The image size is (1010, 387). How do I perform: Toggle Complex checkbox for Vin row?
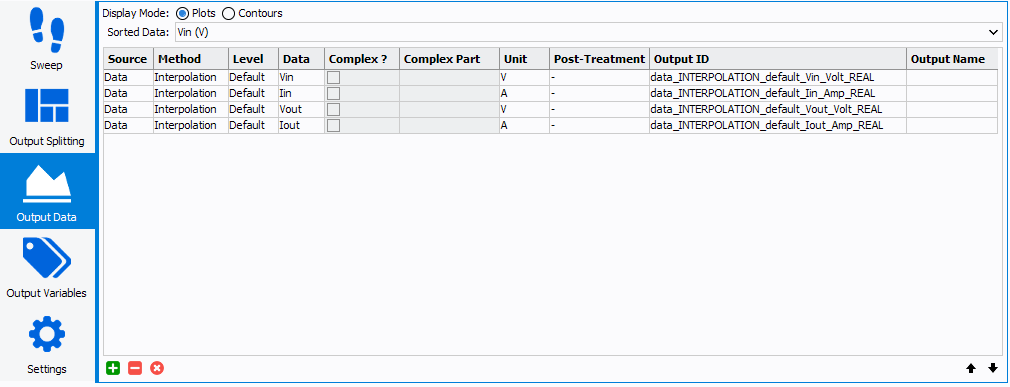point(333,77)
